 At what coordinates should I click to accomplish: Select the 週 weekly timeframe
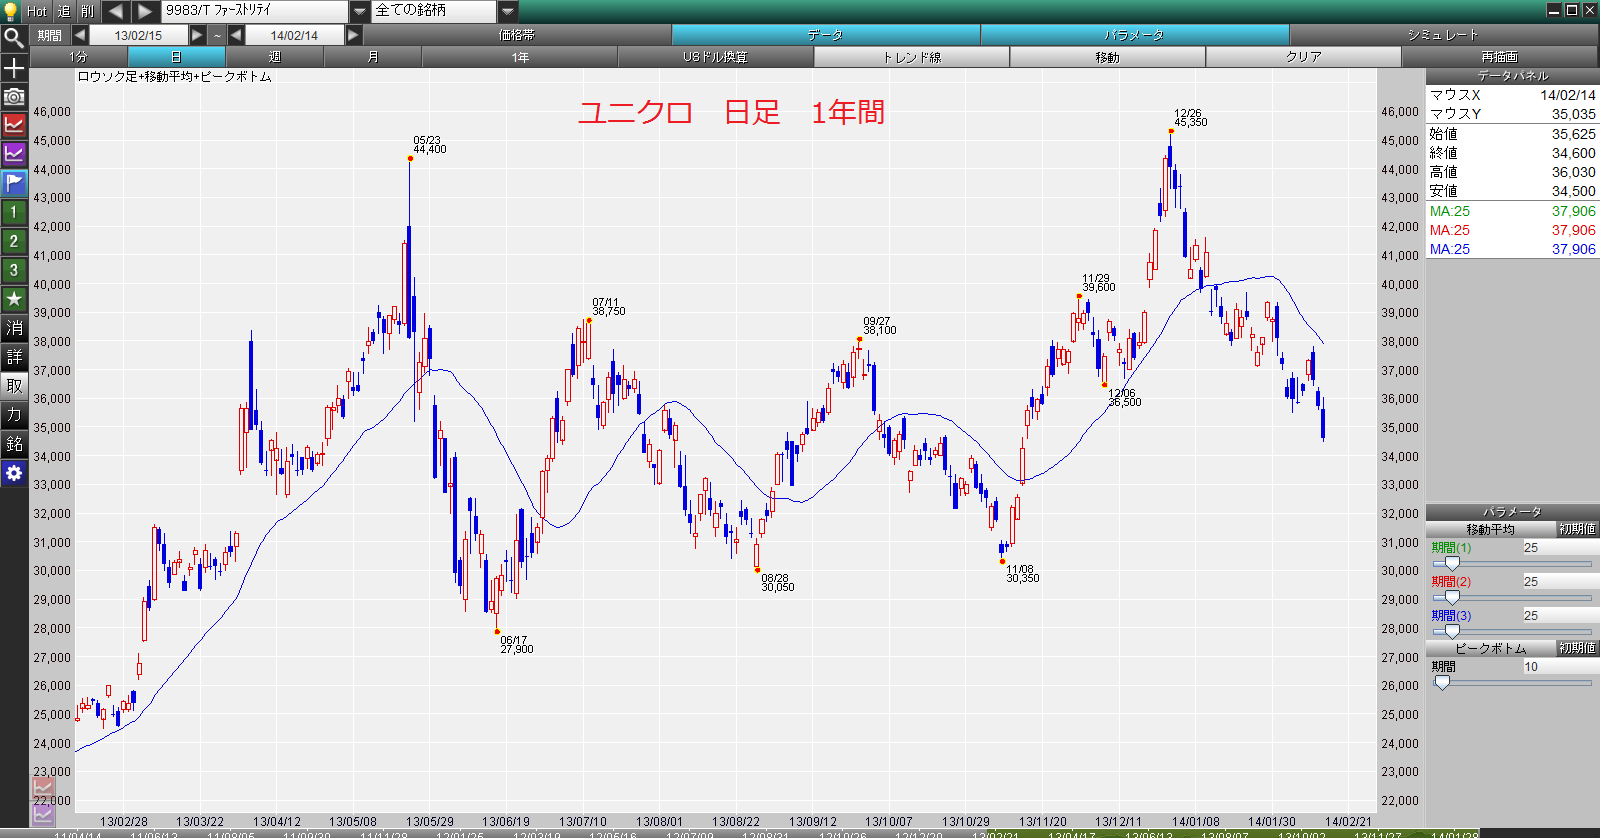(x=275, y=57)
